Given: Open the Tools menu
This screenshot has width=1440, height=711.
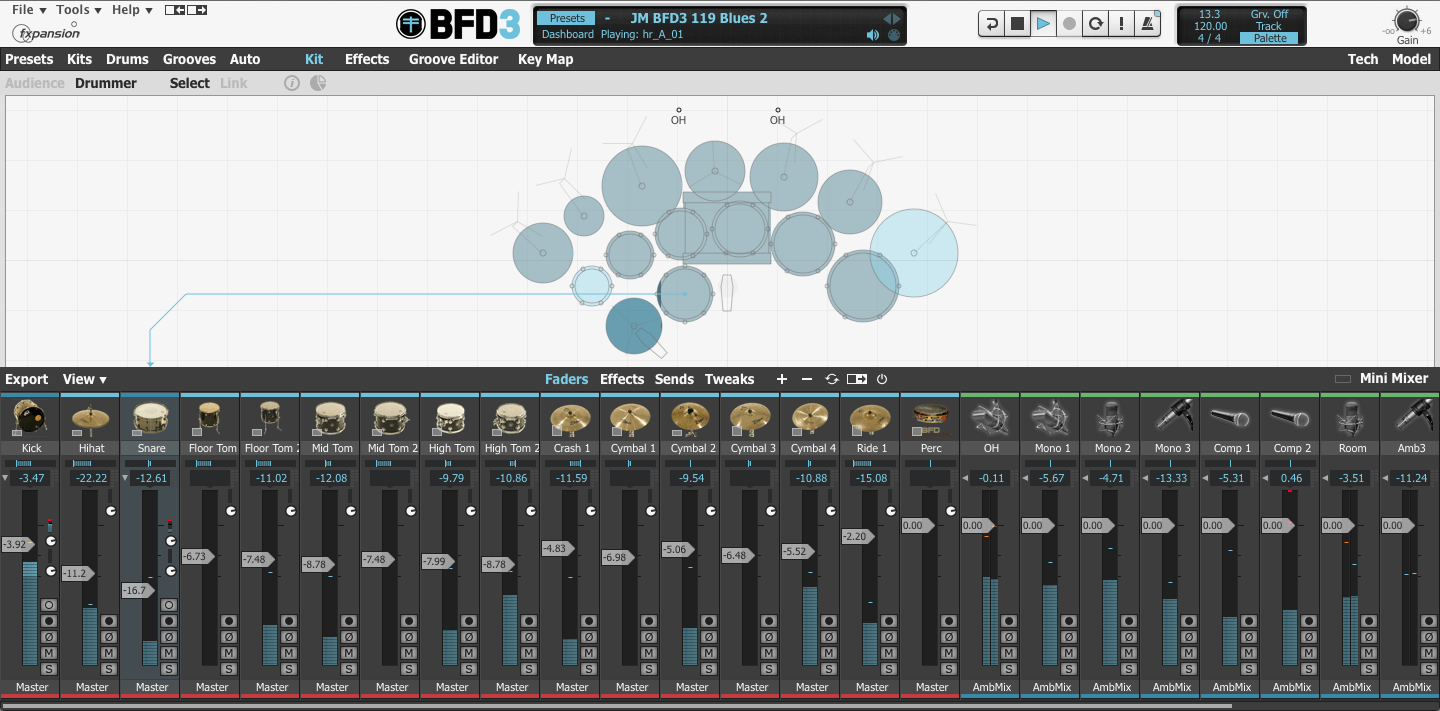Looking at the screenshot, I should pyautogui.click(x=78, y=10).
